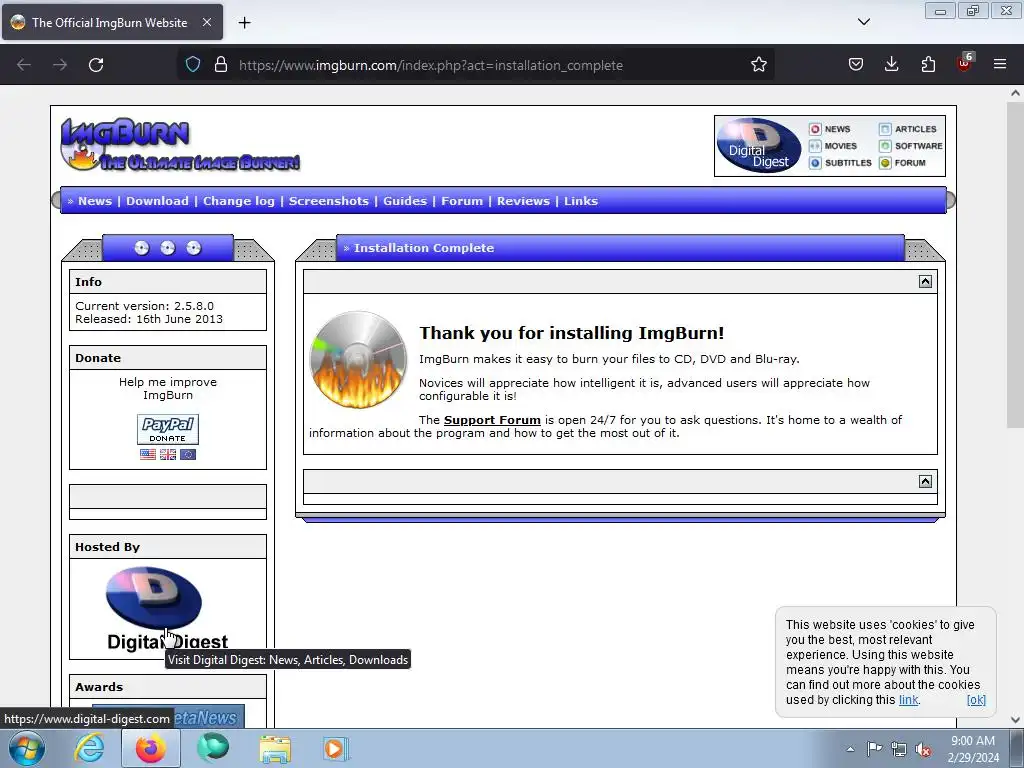This screenshot has width=1024, height=768.
Task: Open the Download page in navbar
Action: [157, 201]
